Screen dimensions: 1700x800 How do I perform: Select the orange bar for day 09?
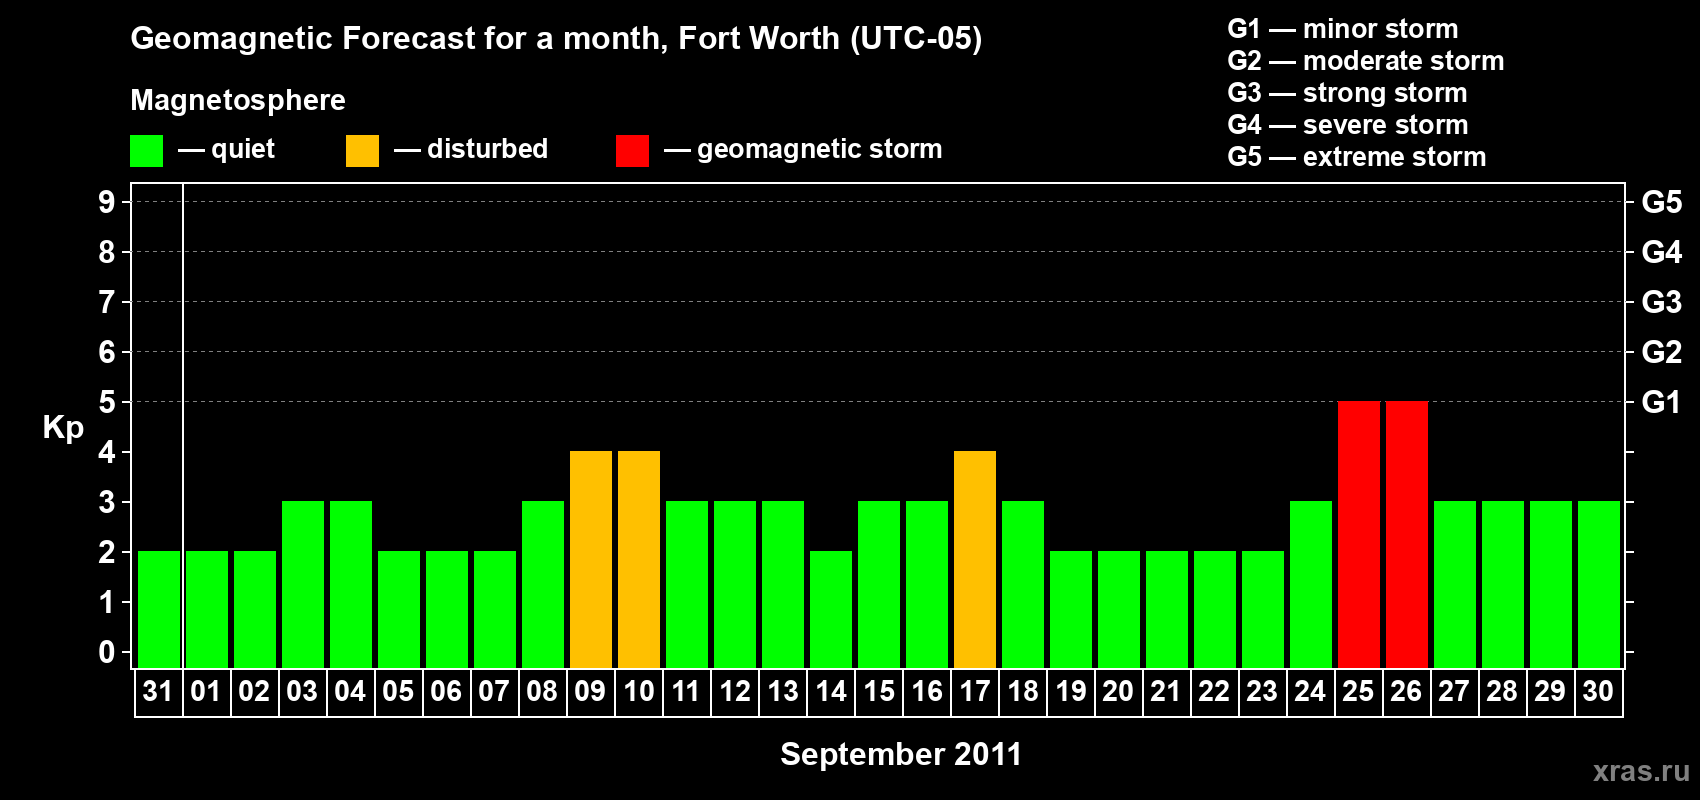[x=591, y=559]
